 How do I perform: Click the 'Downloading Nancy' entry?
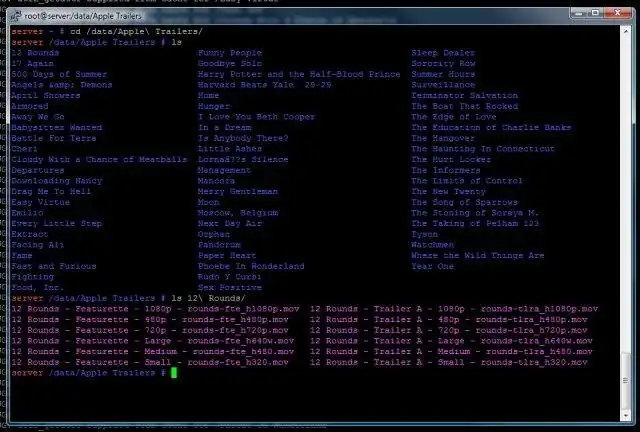[x=57, y=180]
